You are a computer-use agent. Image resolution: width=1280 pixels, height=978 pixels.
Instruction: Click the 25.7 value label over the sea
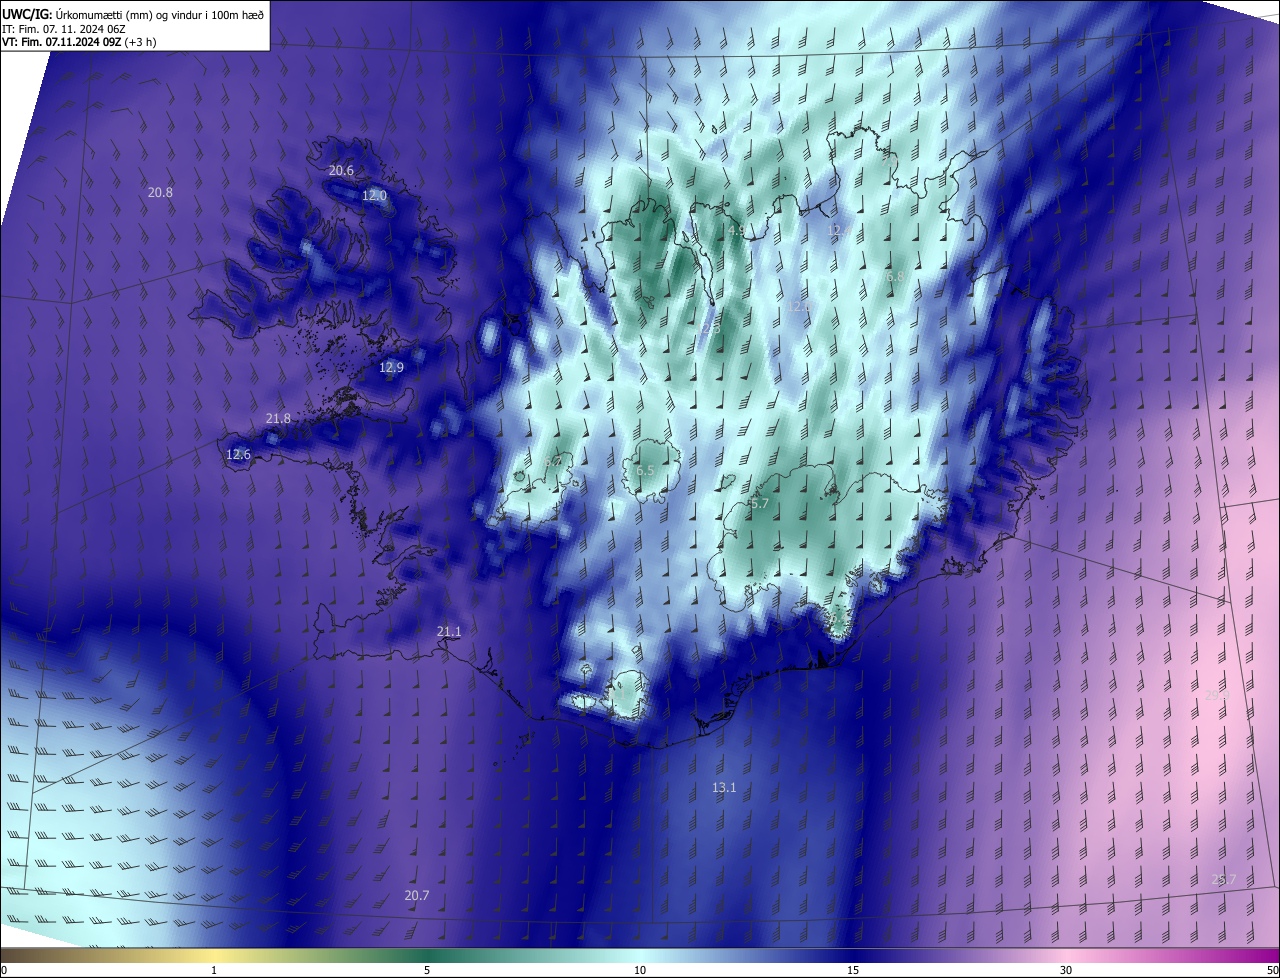pyautogui.click(x=1224, y=879)
